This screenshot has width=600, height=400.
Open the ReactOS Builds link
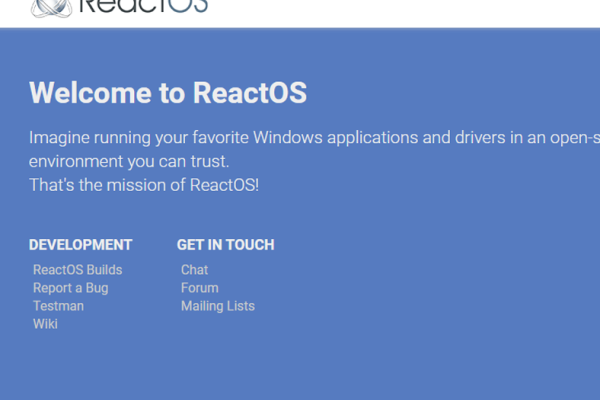coord(77,270)
